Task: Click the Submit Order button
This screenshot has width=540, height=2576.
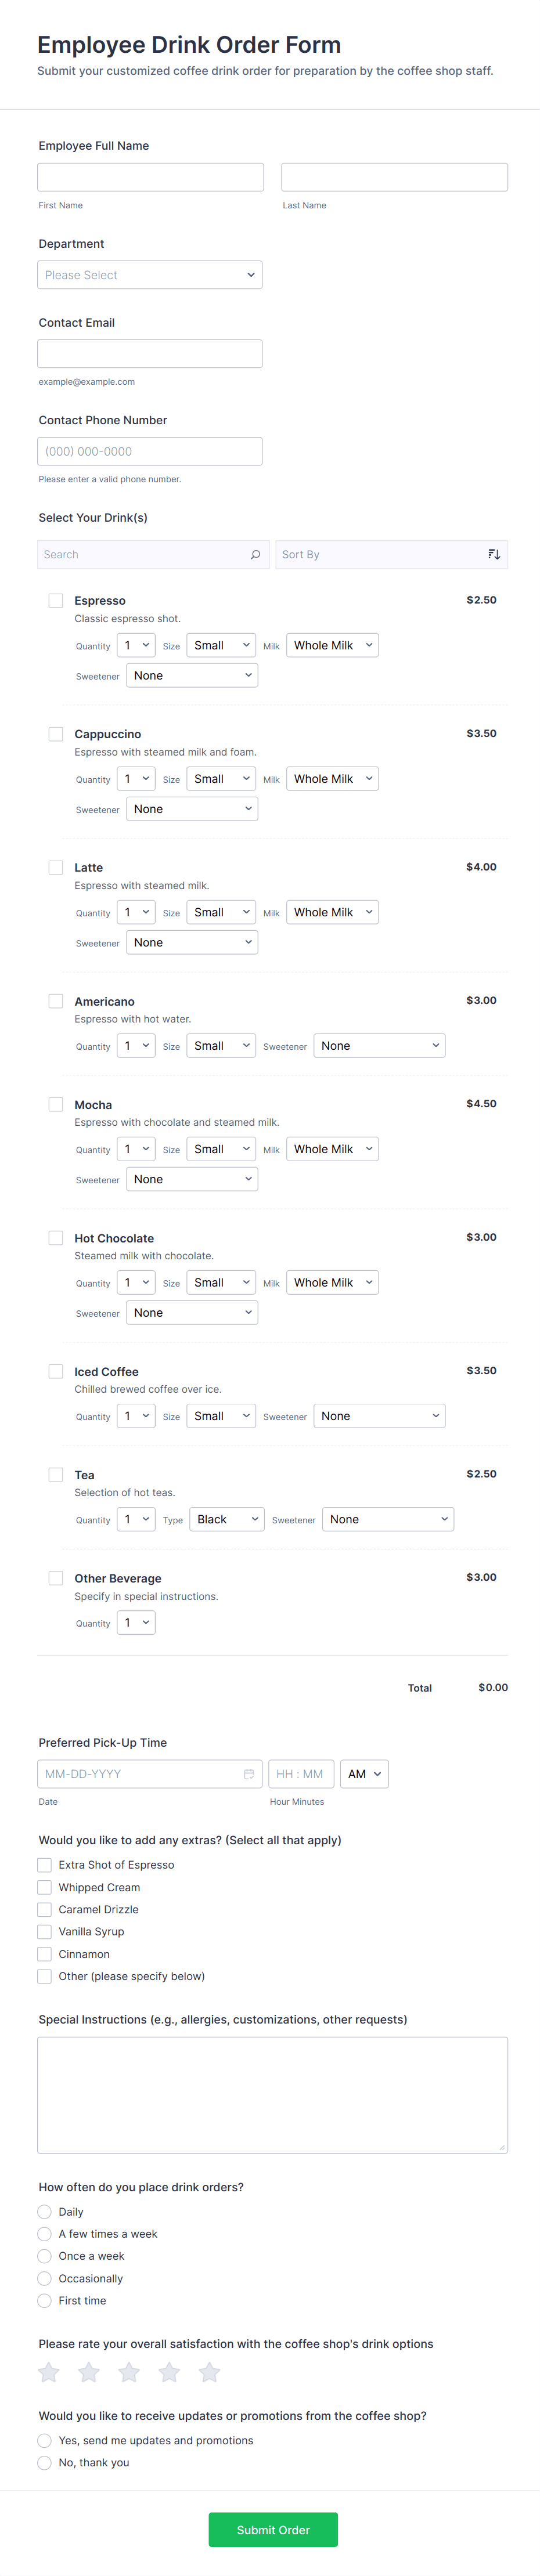Action: click(273, 2530)
